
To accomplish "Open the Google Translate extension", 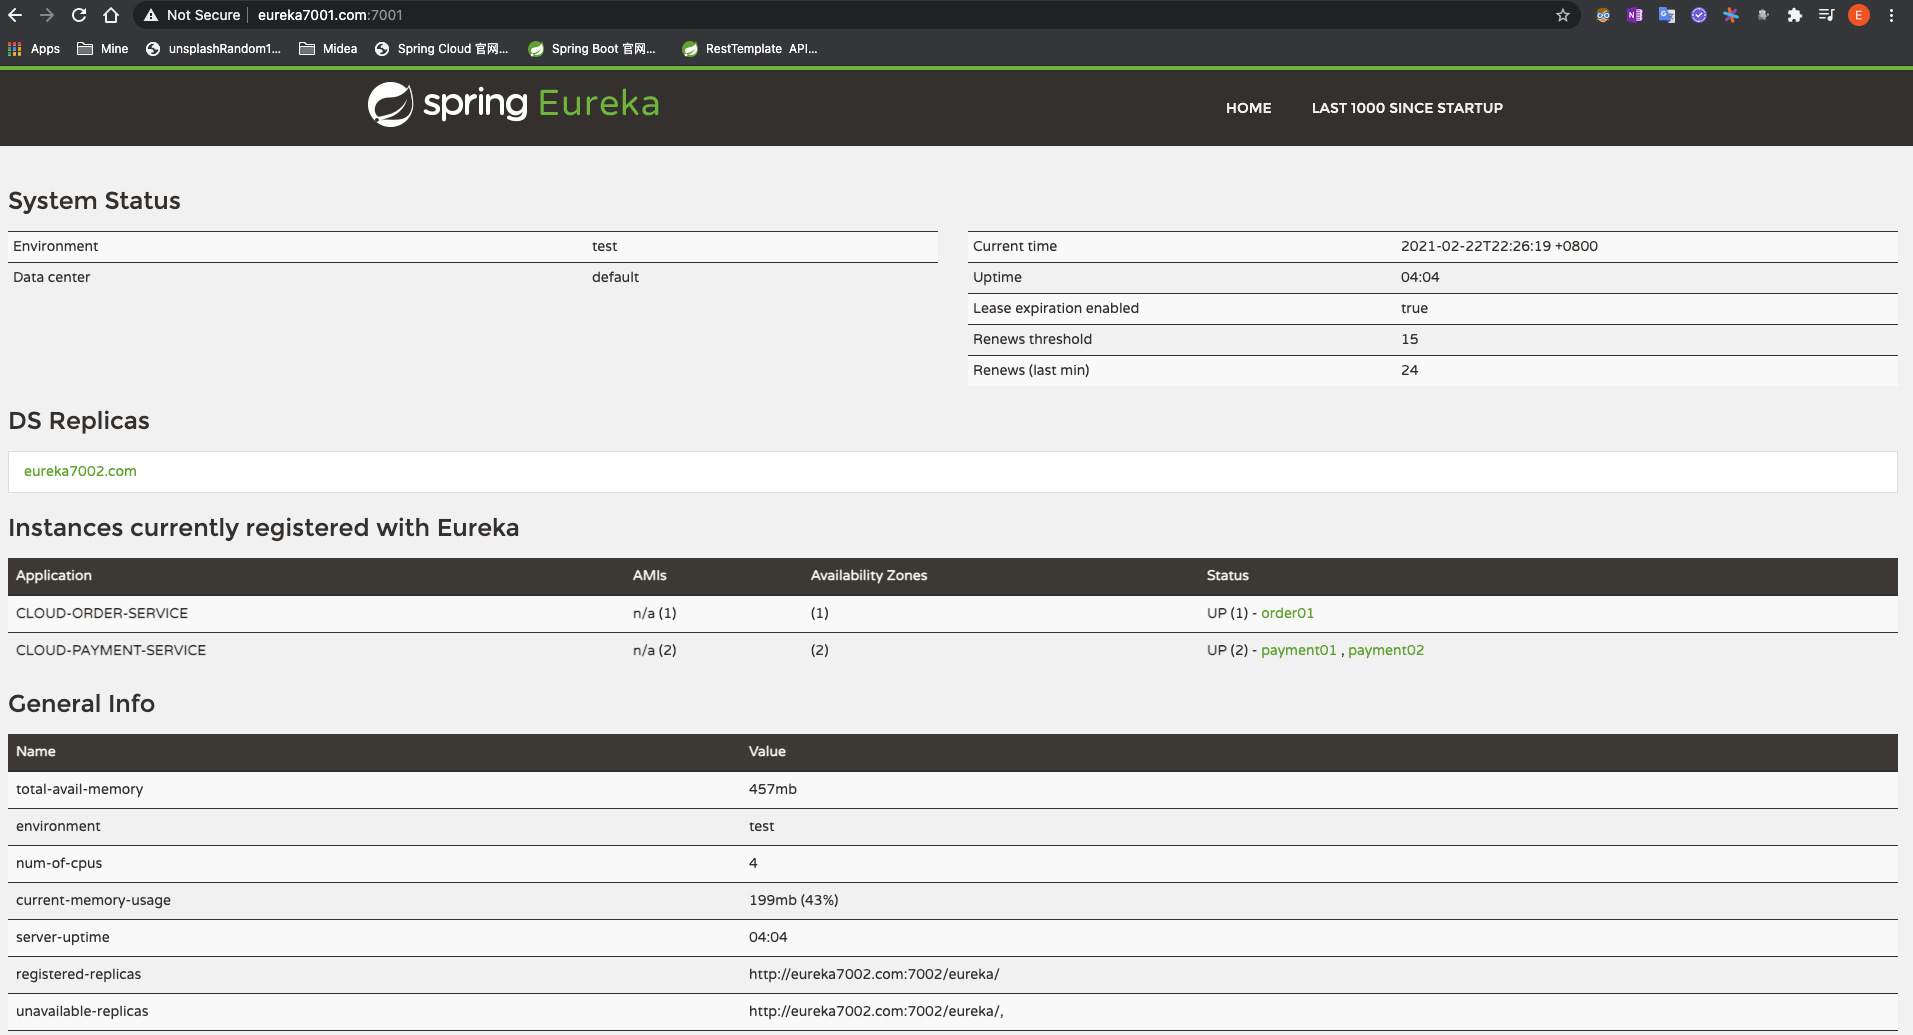I will click(x=1667, y=15).
